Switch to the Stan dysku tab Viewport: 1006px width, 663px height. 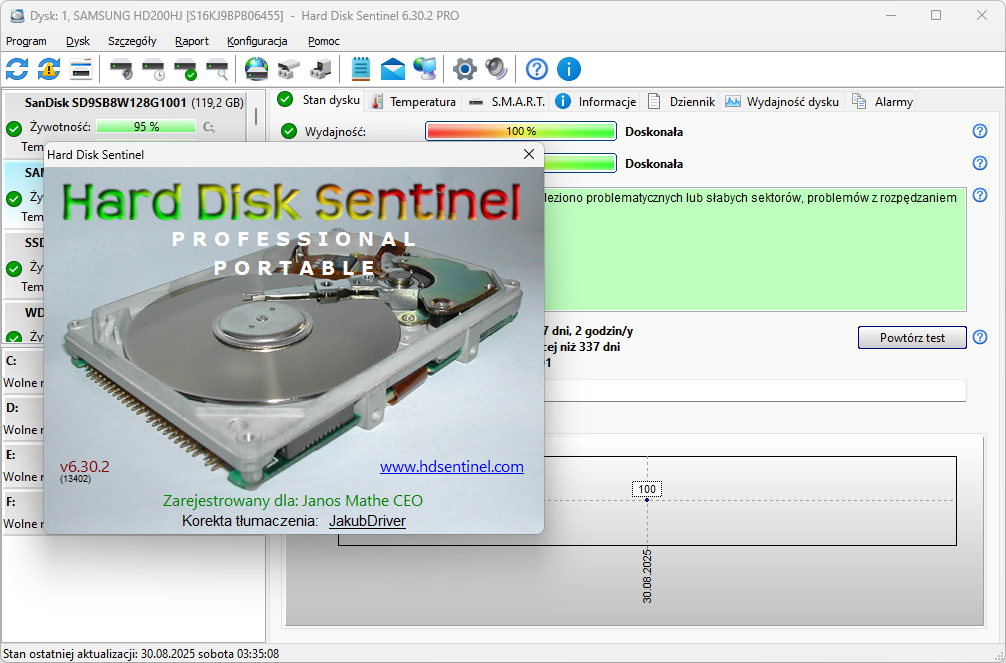[319, 100]
